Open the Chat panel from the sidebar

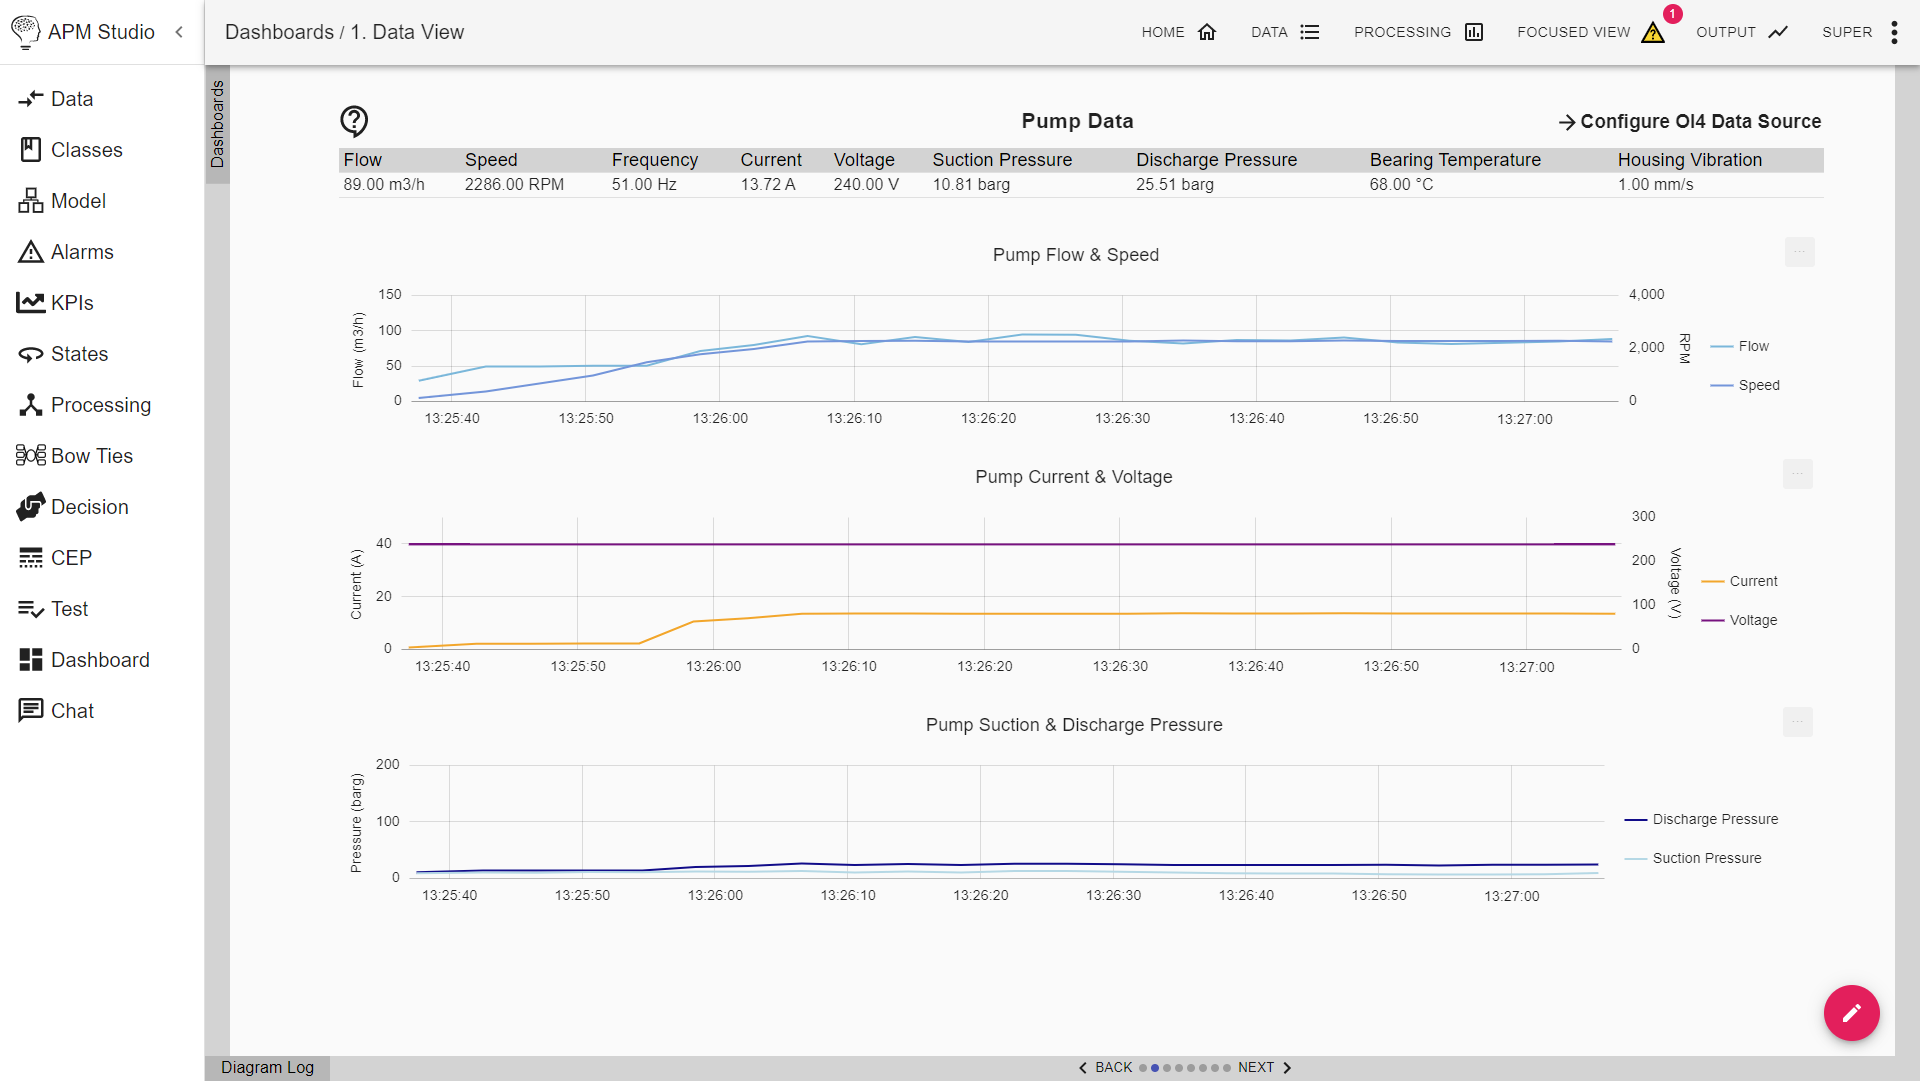[x=70, y=710]
